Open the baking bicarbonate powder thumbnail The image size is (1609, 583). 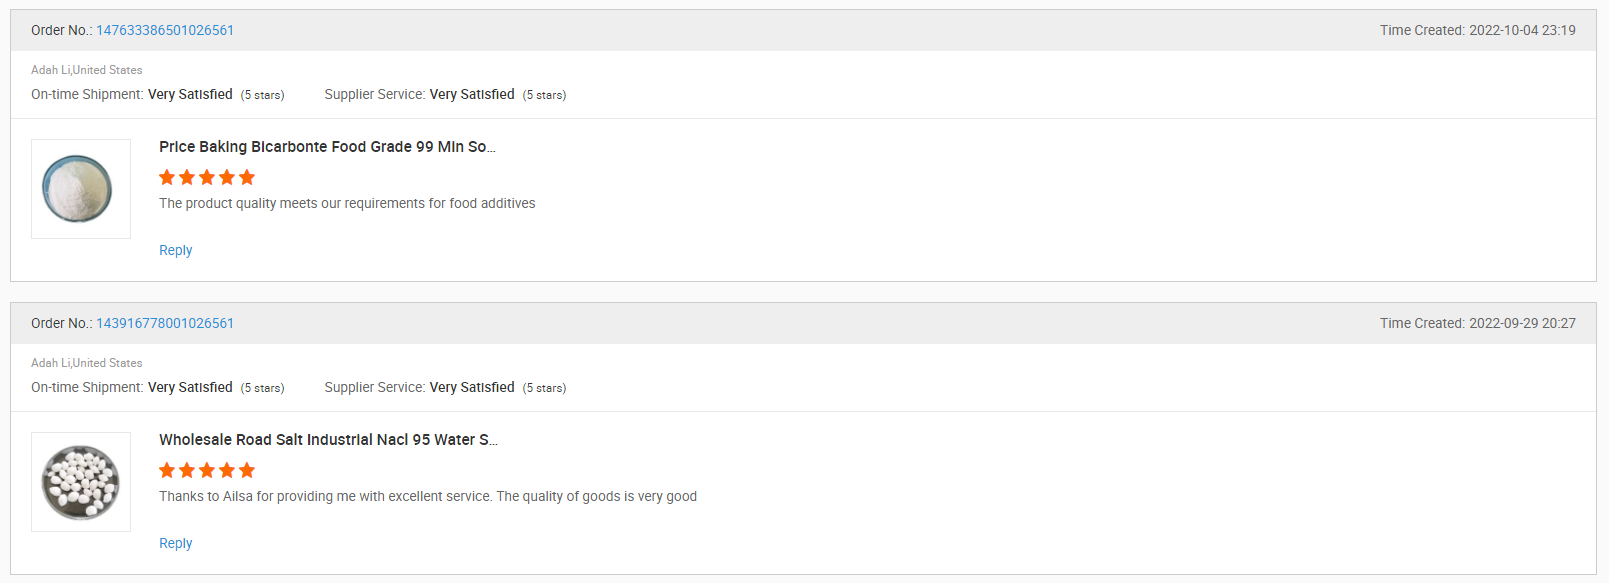click(81, 189)
